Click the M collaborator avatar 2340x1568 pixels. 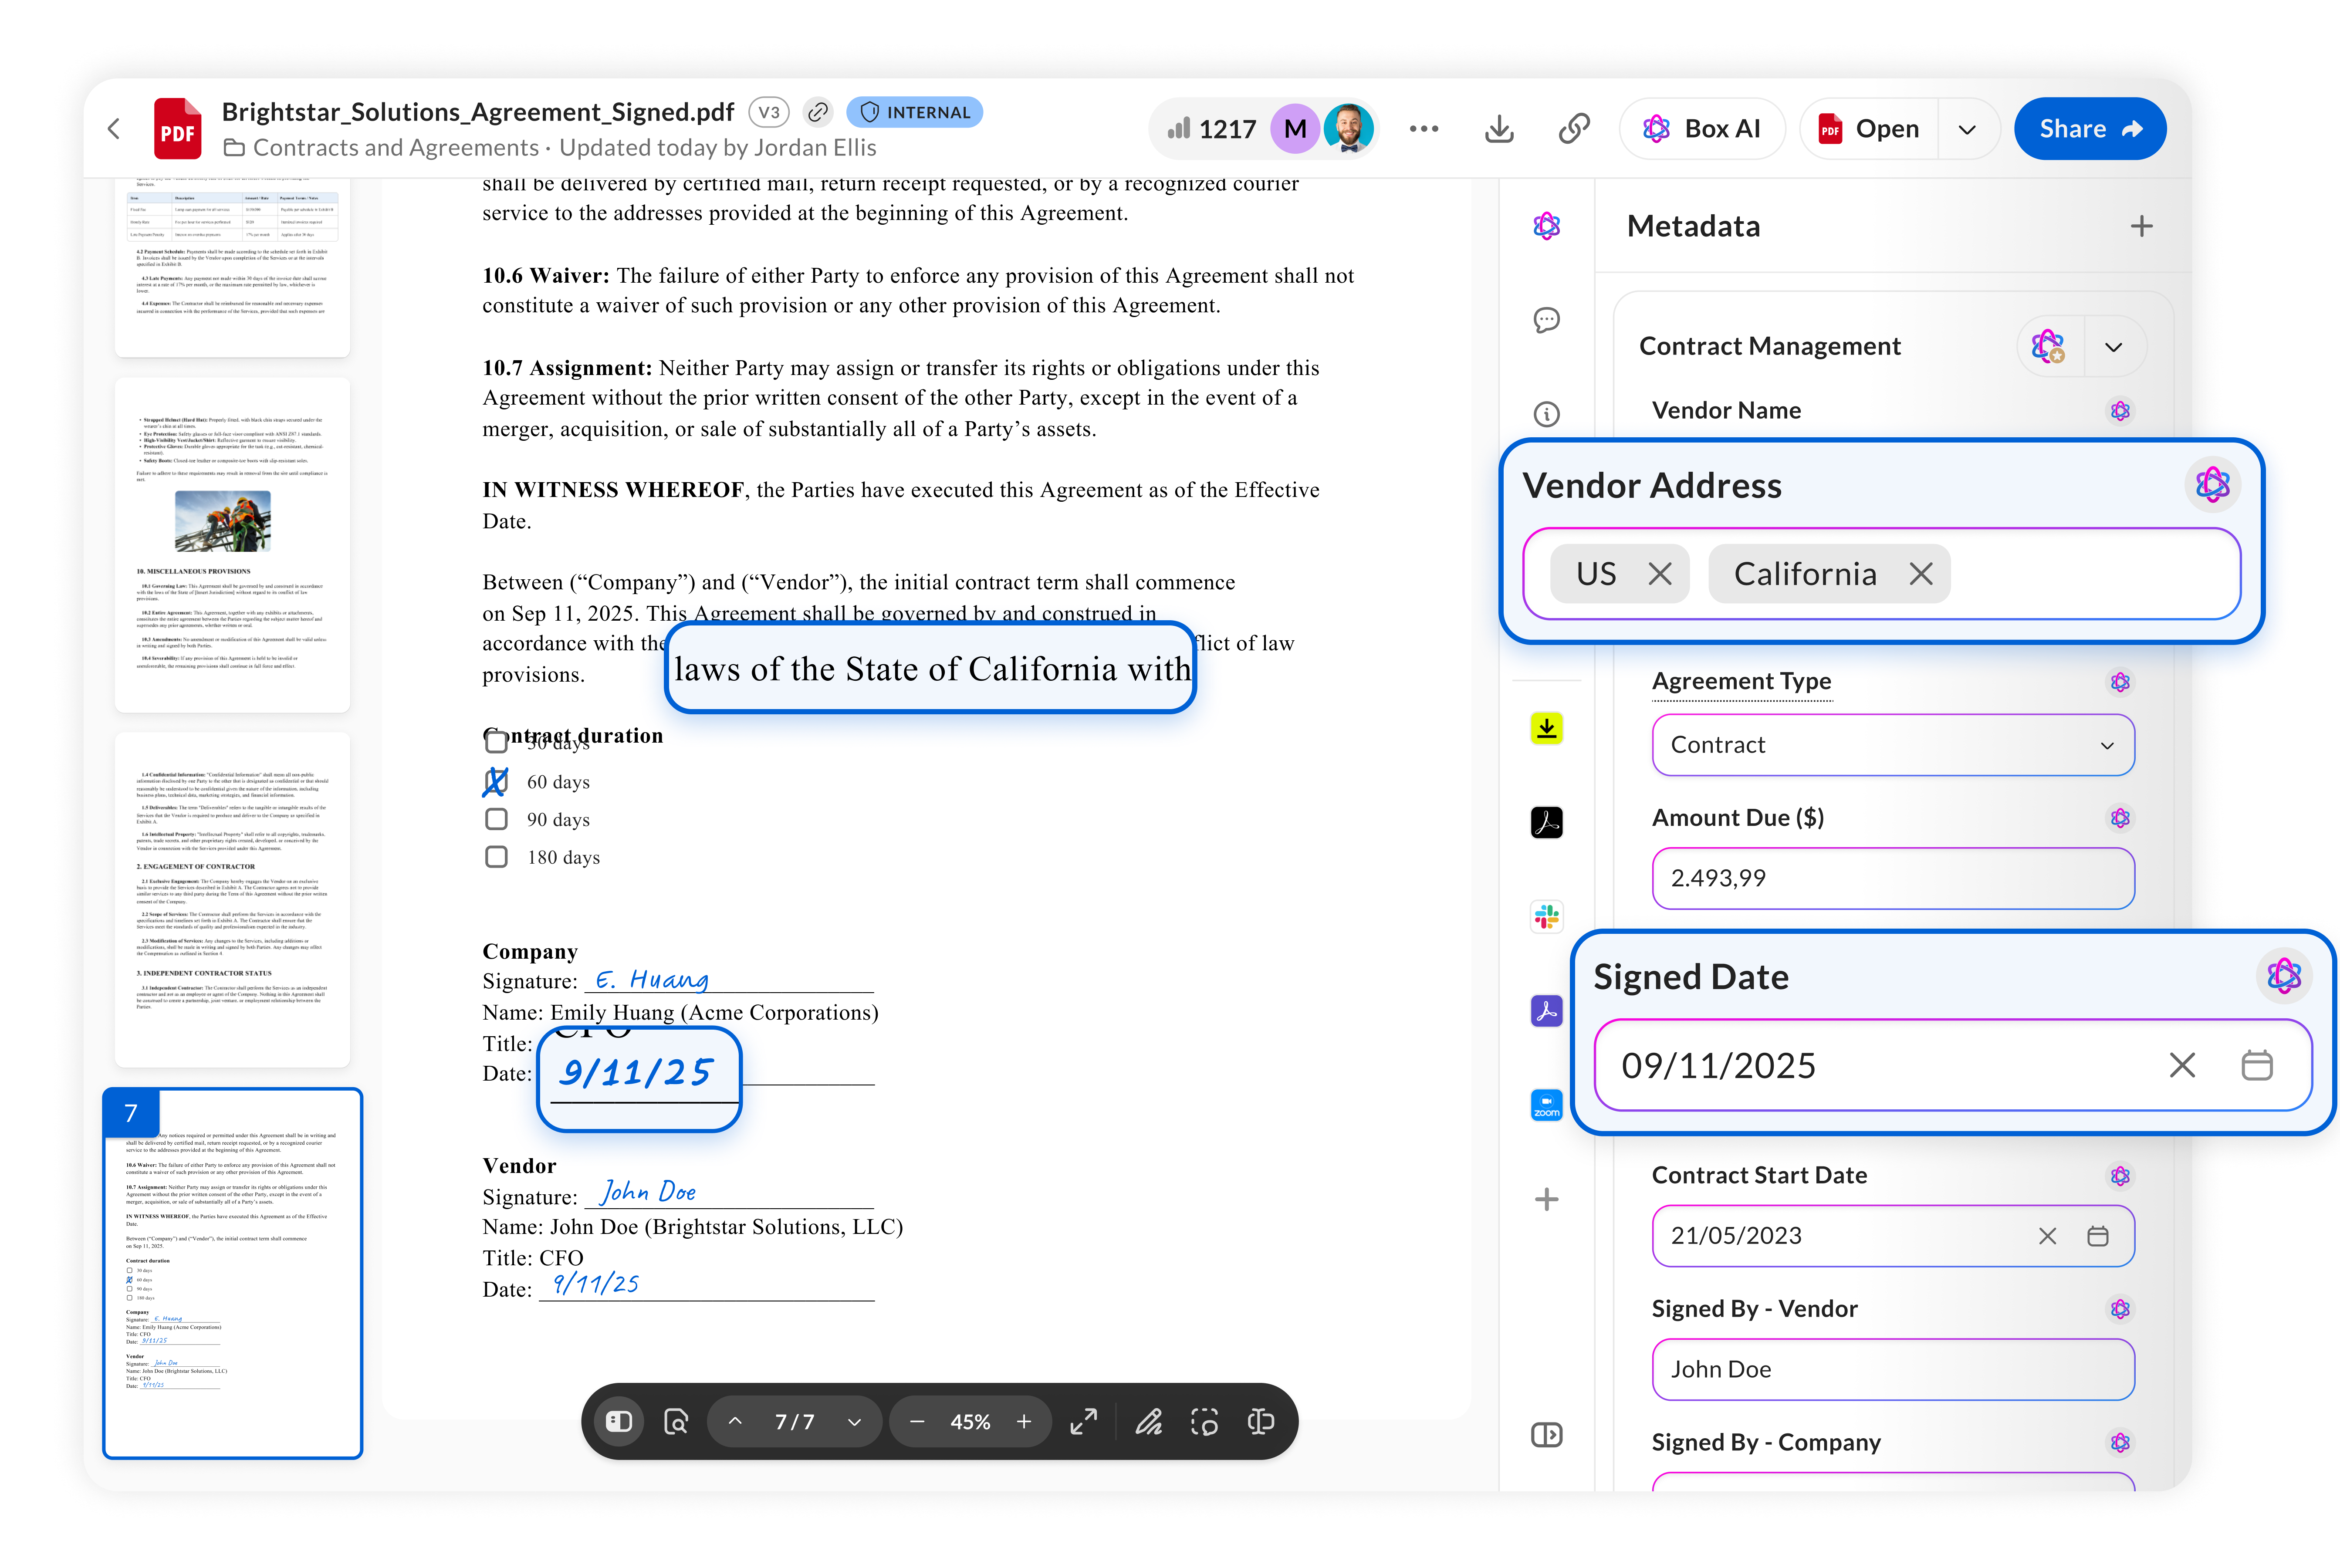[x=1295, y=129]
